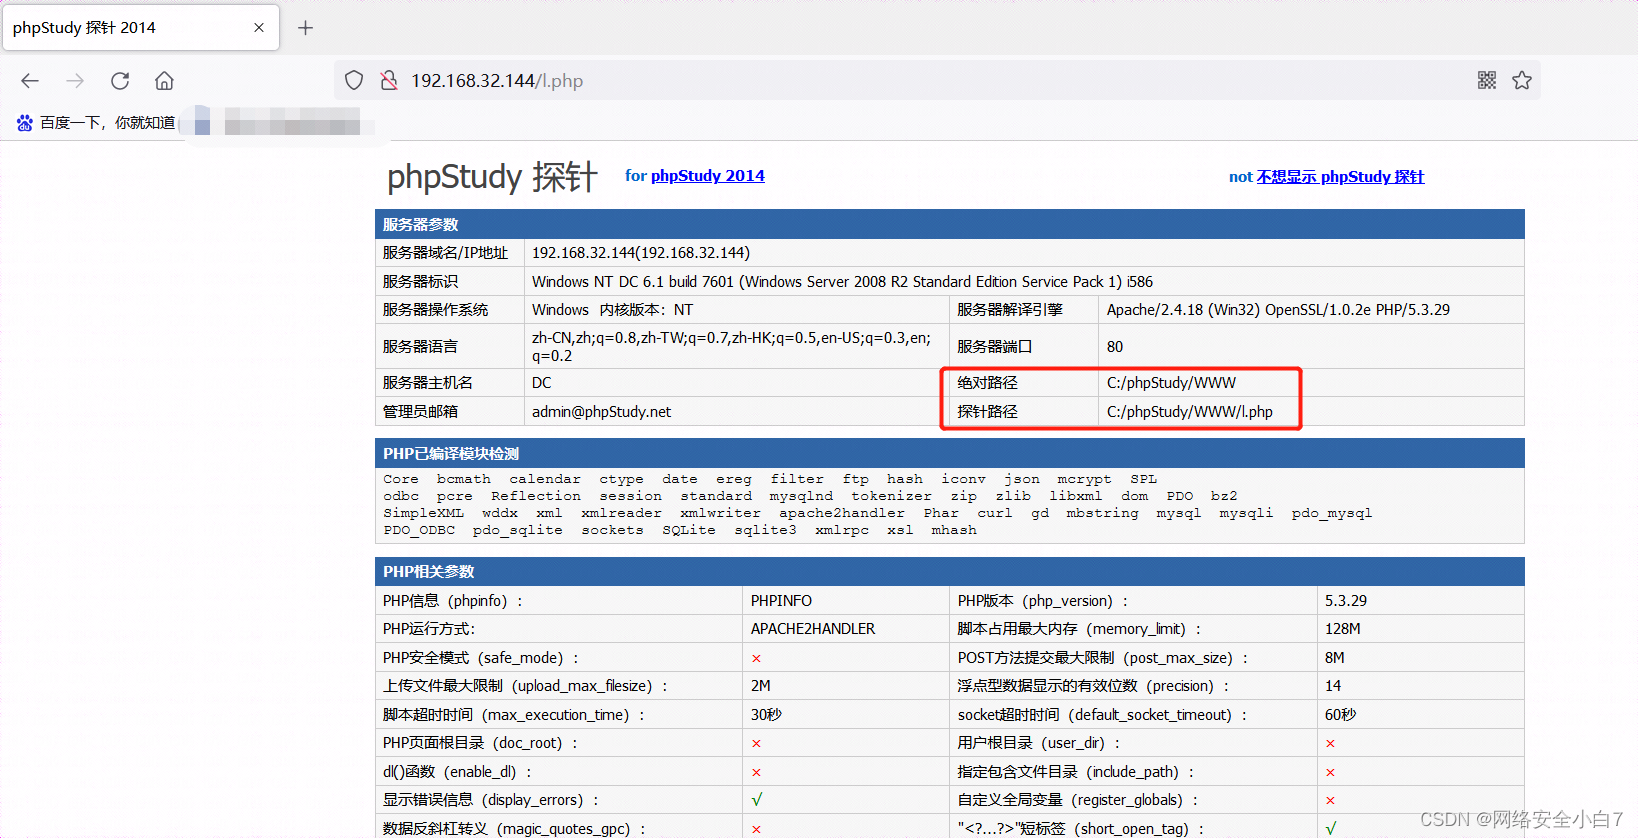Open the 百度一下，你就知道 bookmark
This screenshot has height=838, width=1638.
coord(96,123)
